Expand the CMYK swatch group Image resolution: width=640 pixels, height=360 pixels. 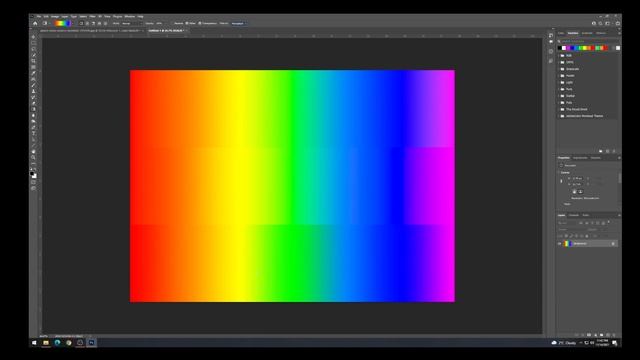click(559, 62)
